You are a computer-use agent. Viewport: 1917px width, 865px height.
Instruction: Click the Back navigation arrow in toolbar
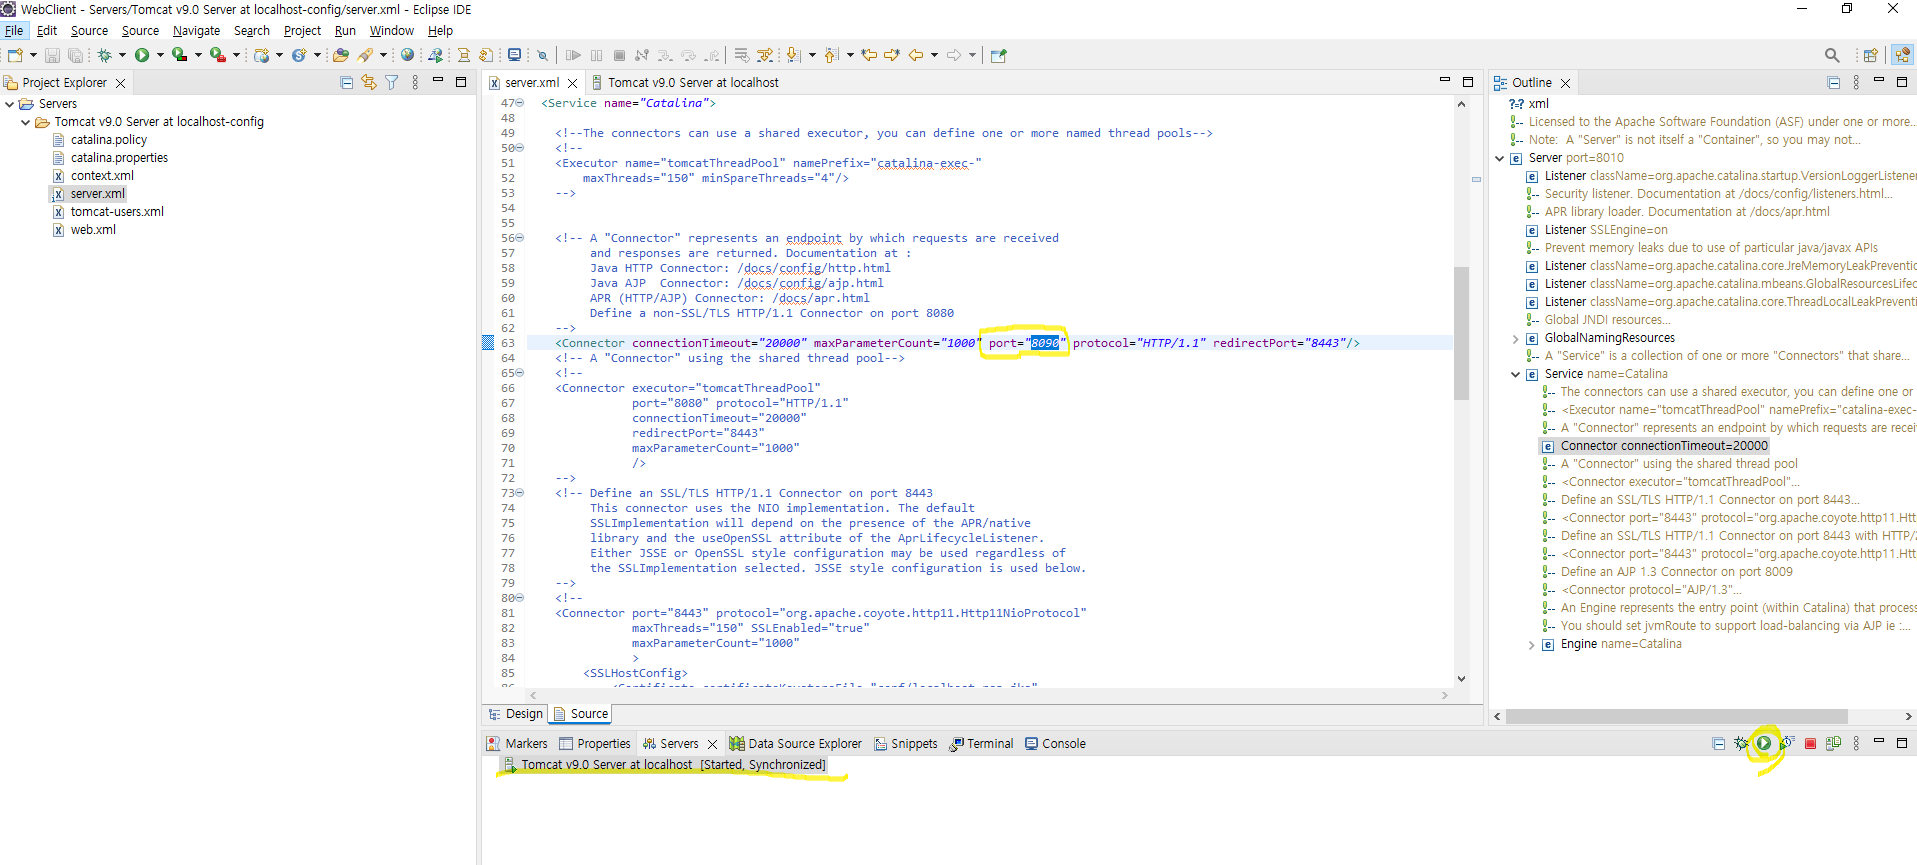click(916, 55)
